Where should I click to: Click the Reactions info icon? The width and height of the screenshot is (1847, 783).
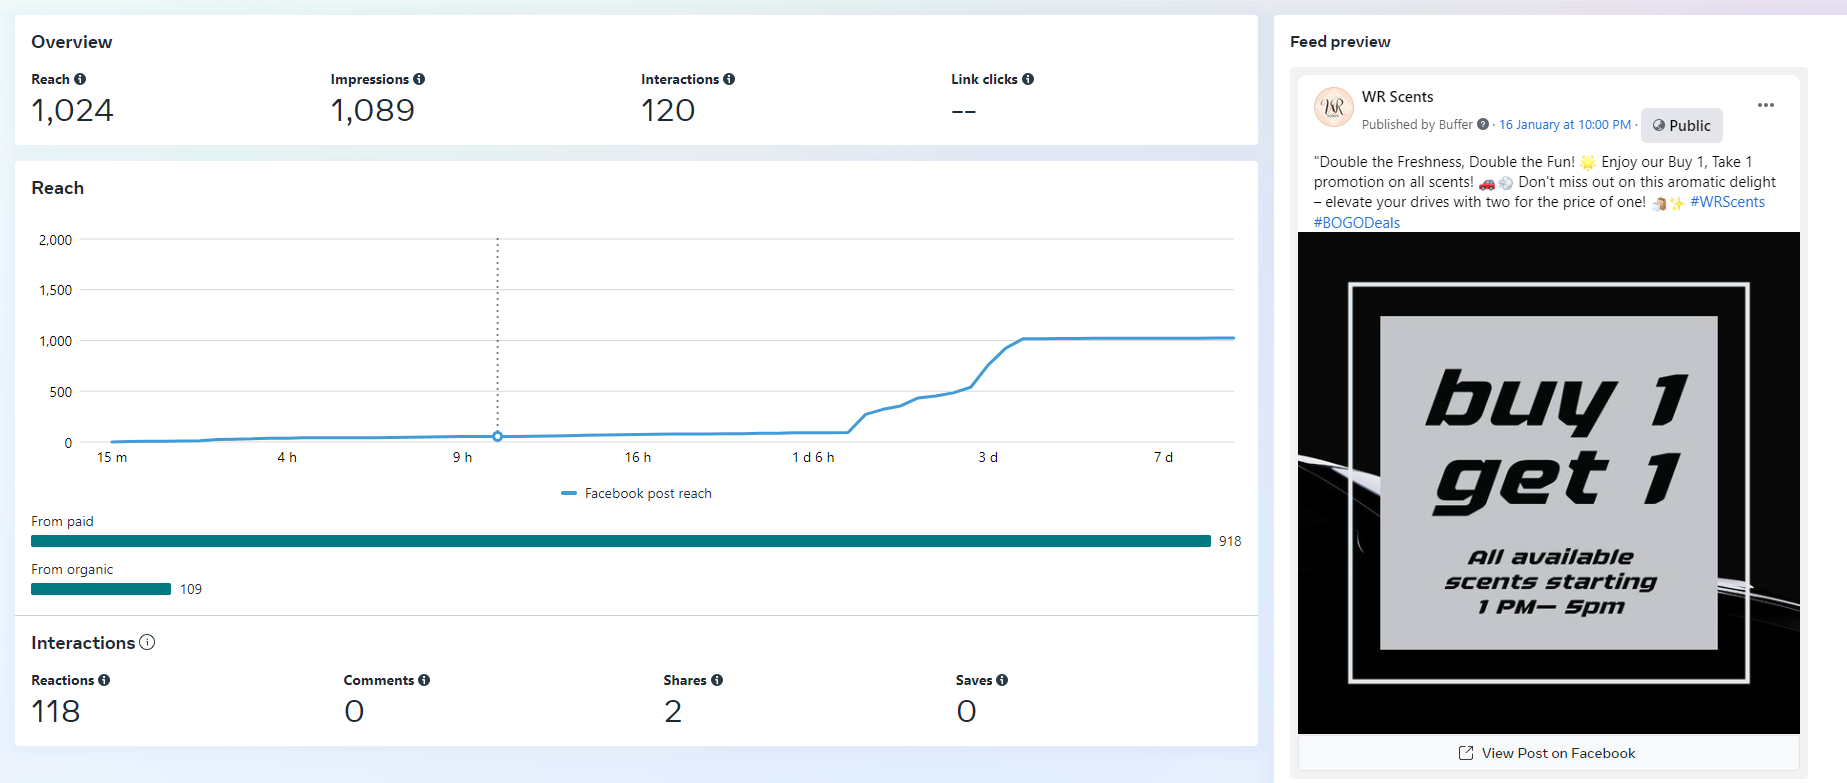coord(104,680)
